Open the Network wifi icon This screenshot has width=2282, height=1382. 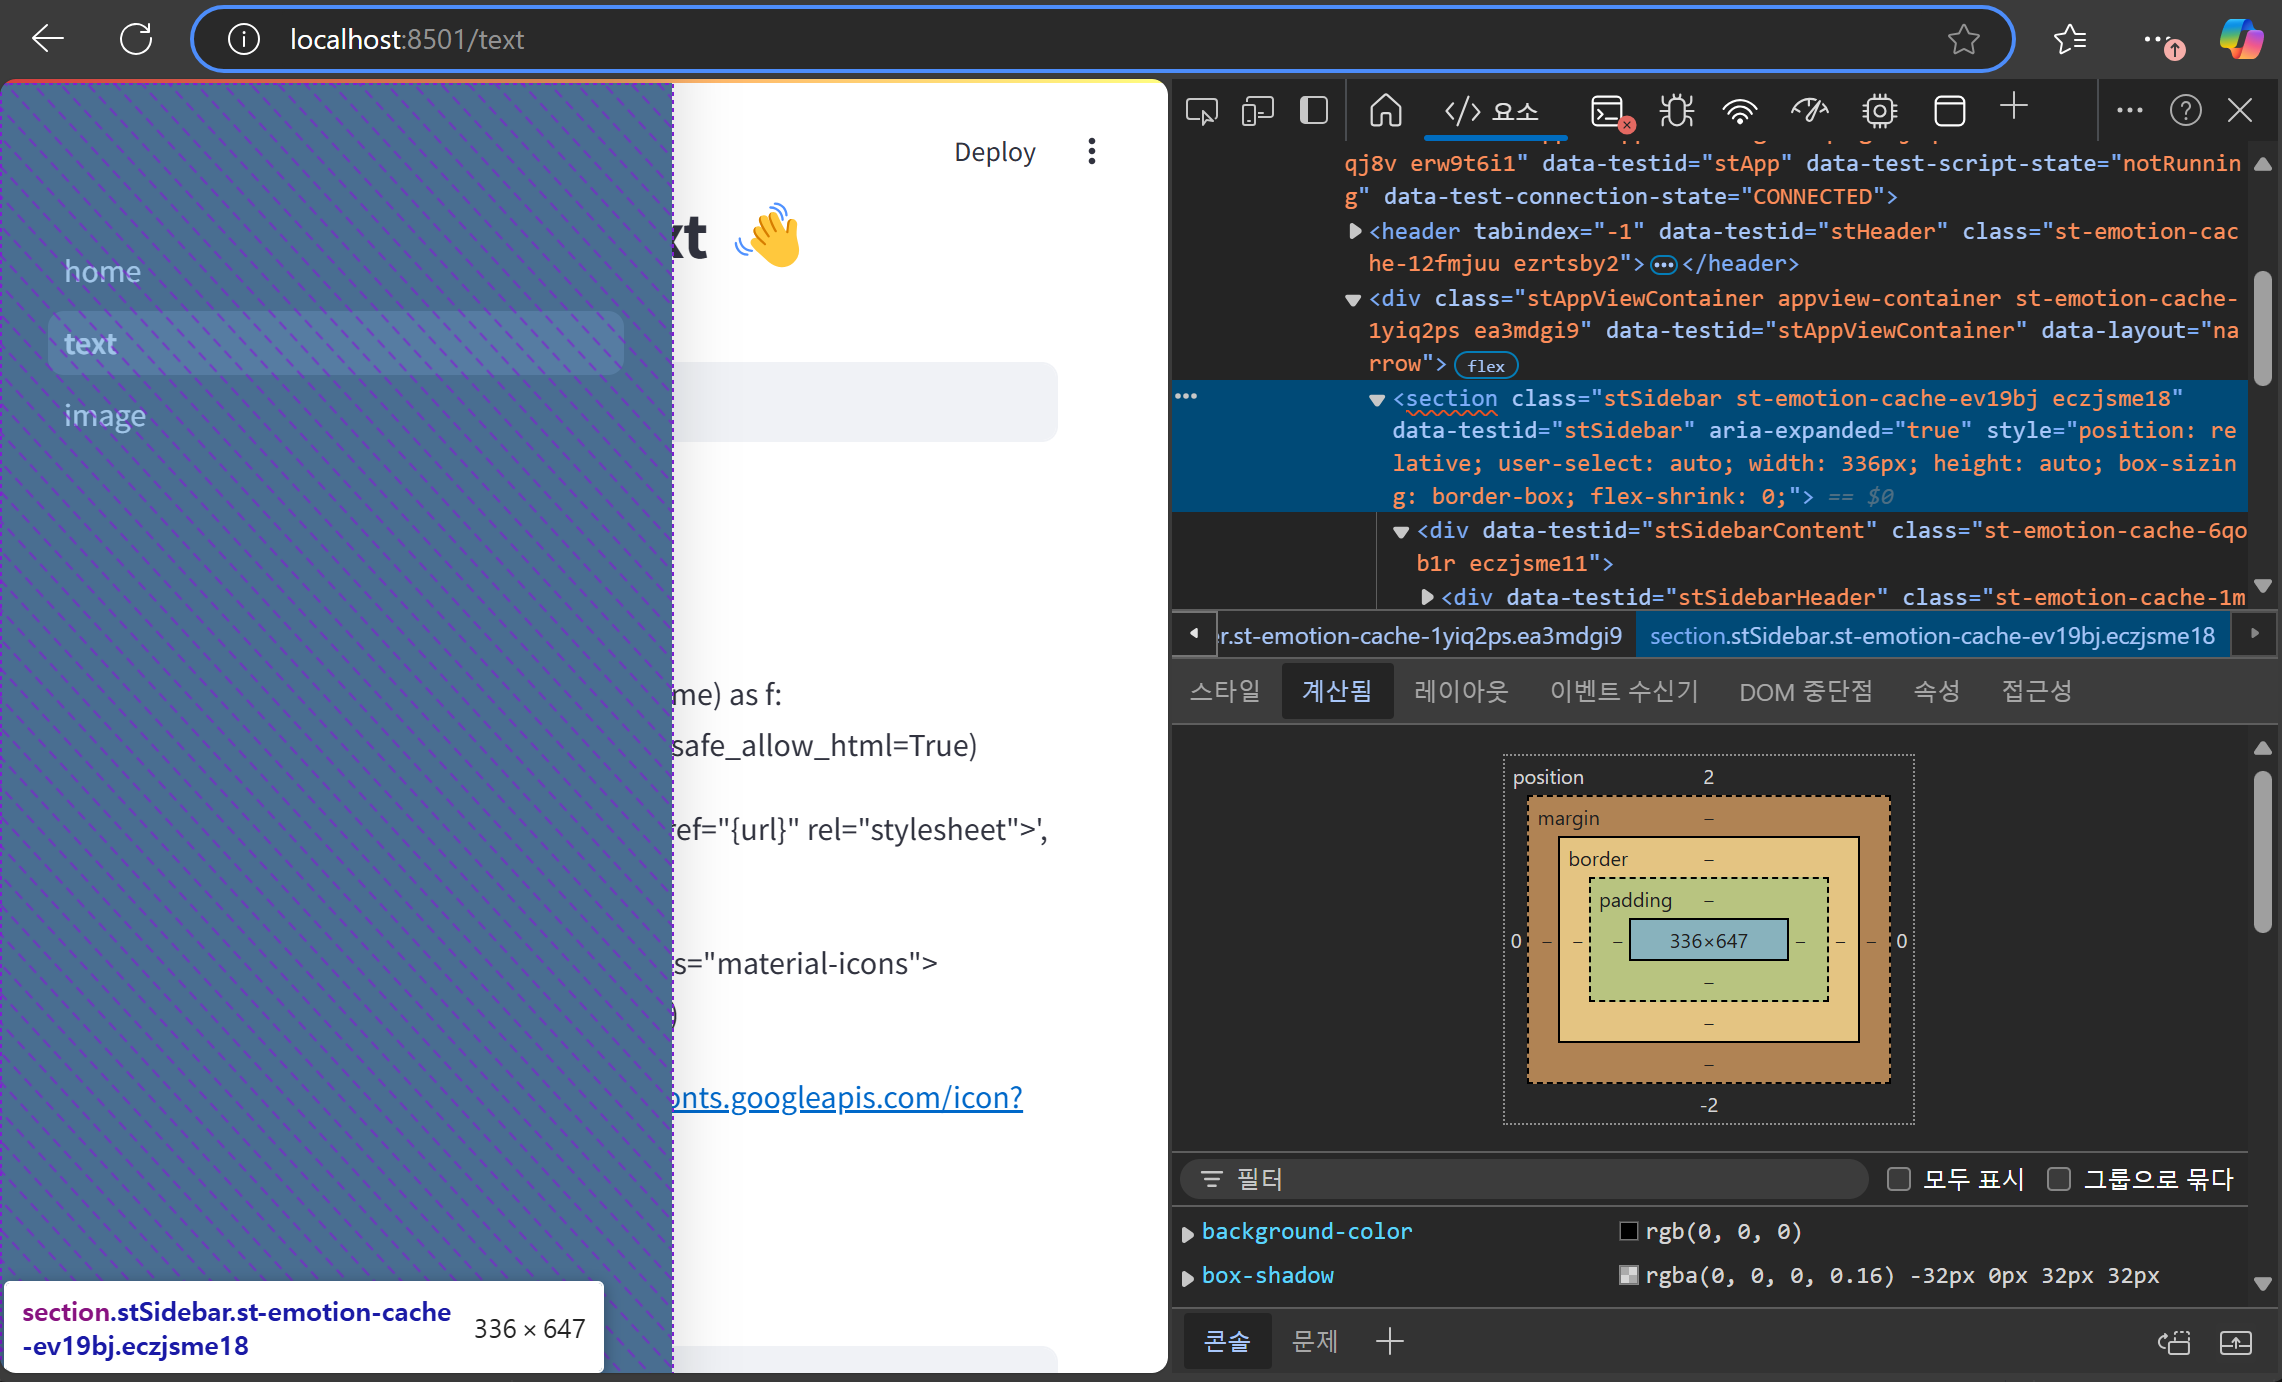(x=1740, y=111)
